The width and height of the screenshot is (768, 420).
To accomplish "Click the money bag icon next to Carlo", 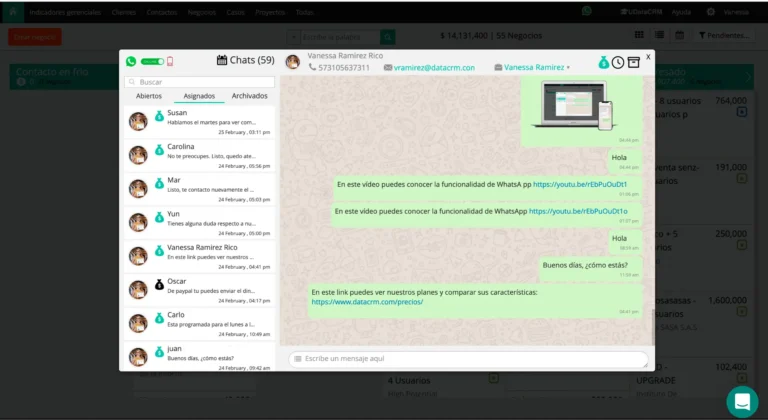I will 159,318.
